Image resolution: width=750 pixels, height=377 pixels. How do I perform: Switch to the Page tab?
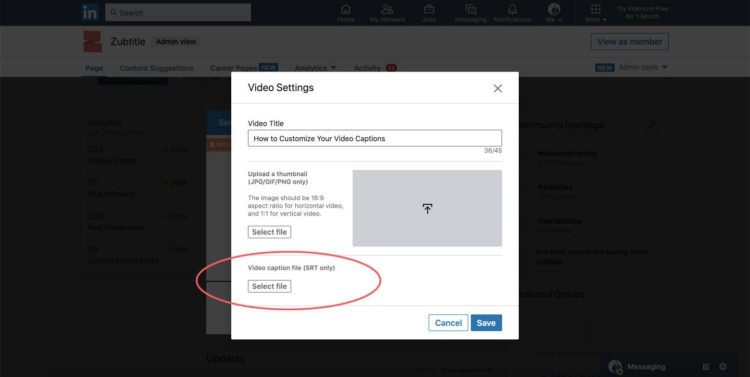[x=94, y=68]
